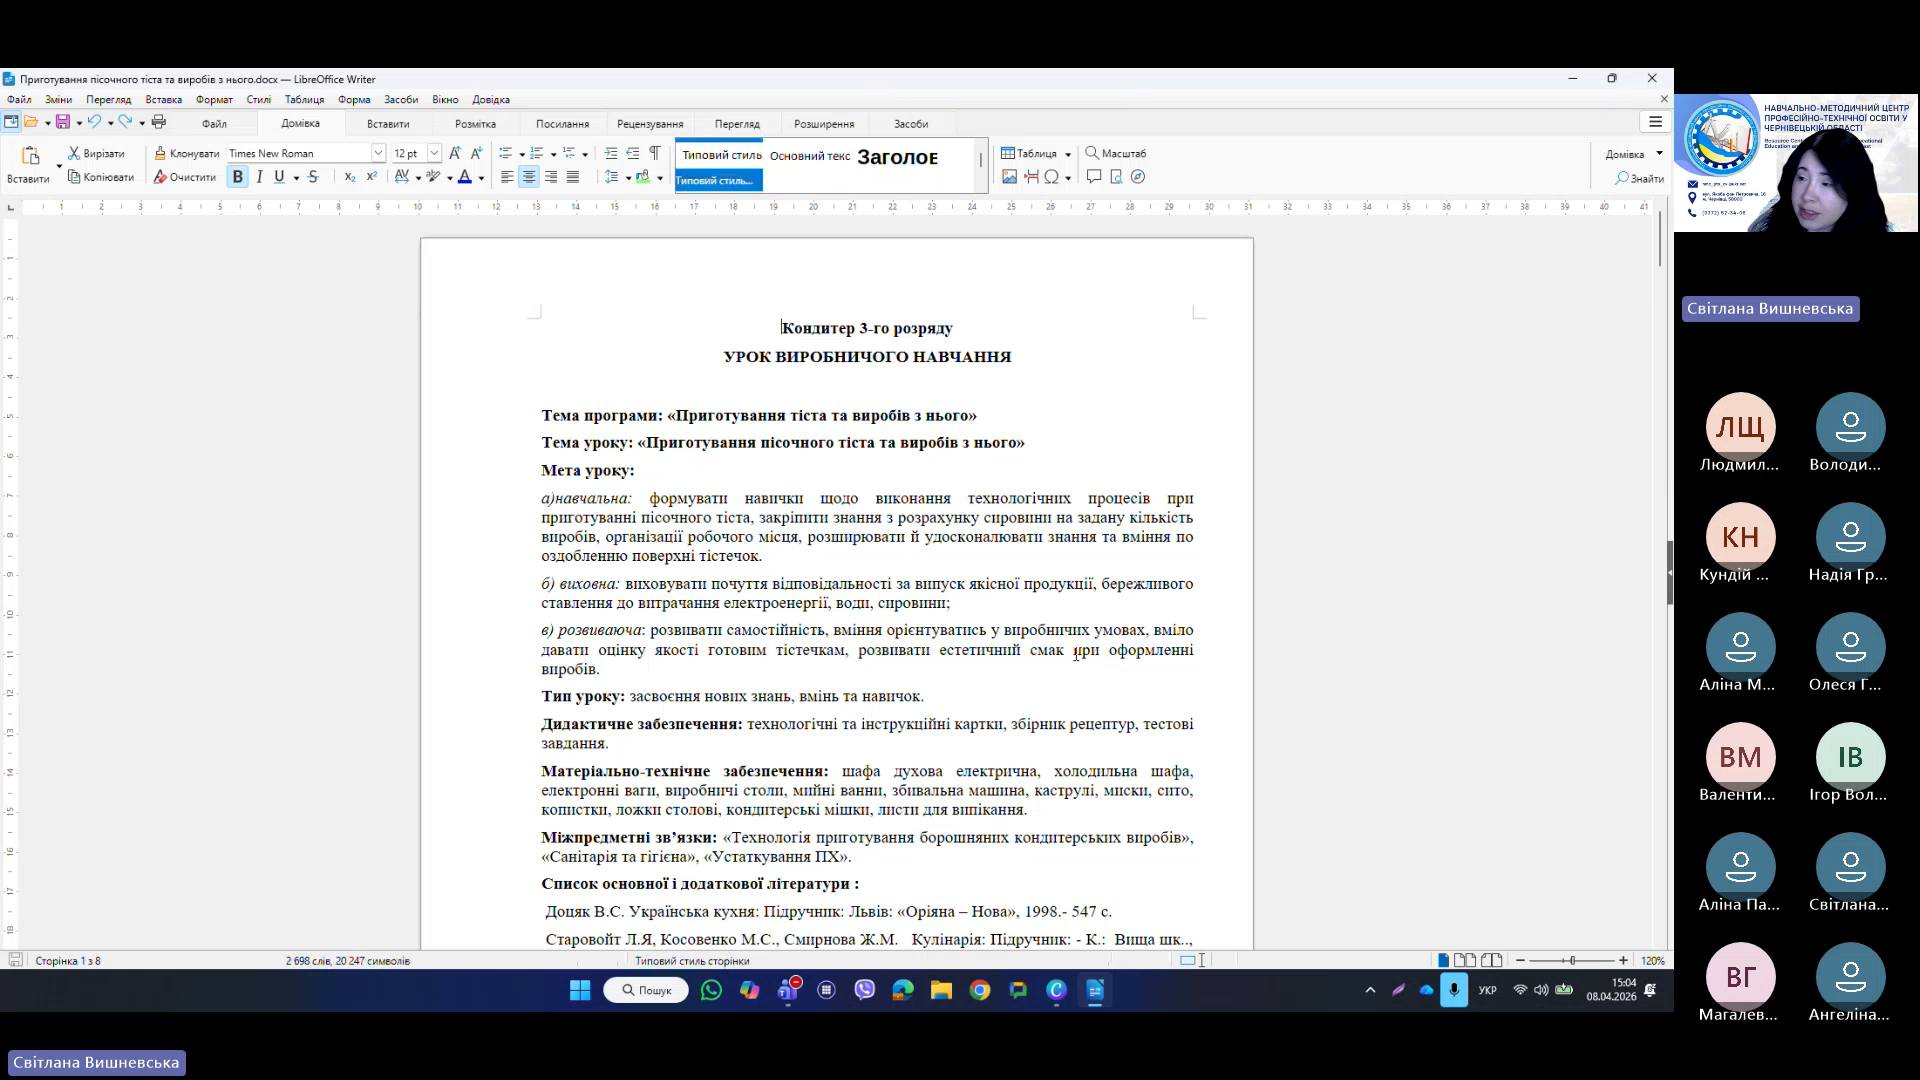Switch to the Розмітка tab
This screenshot has height=1080, width=1920.
475,124
